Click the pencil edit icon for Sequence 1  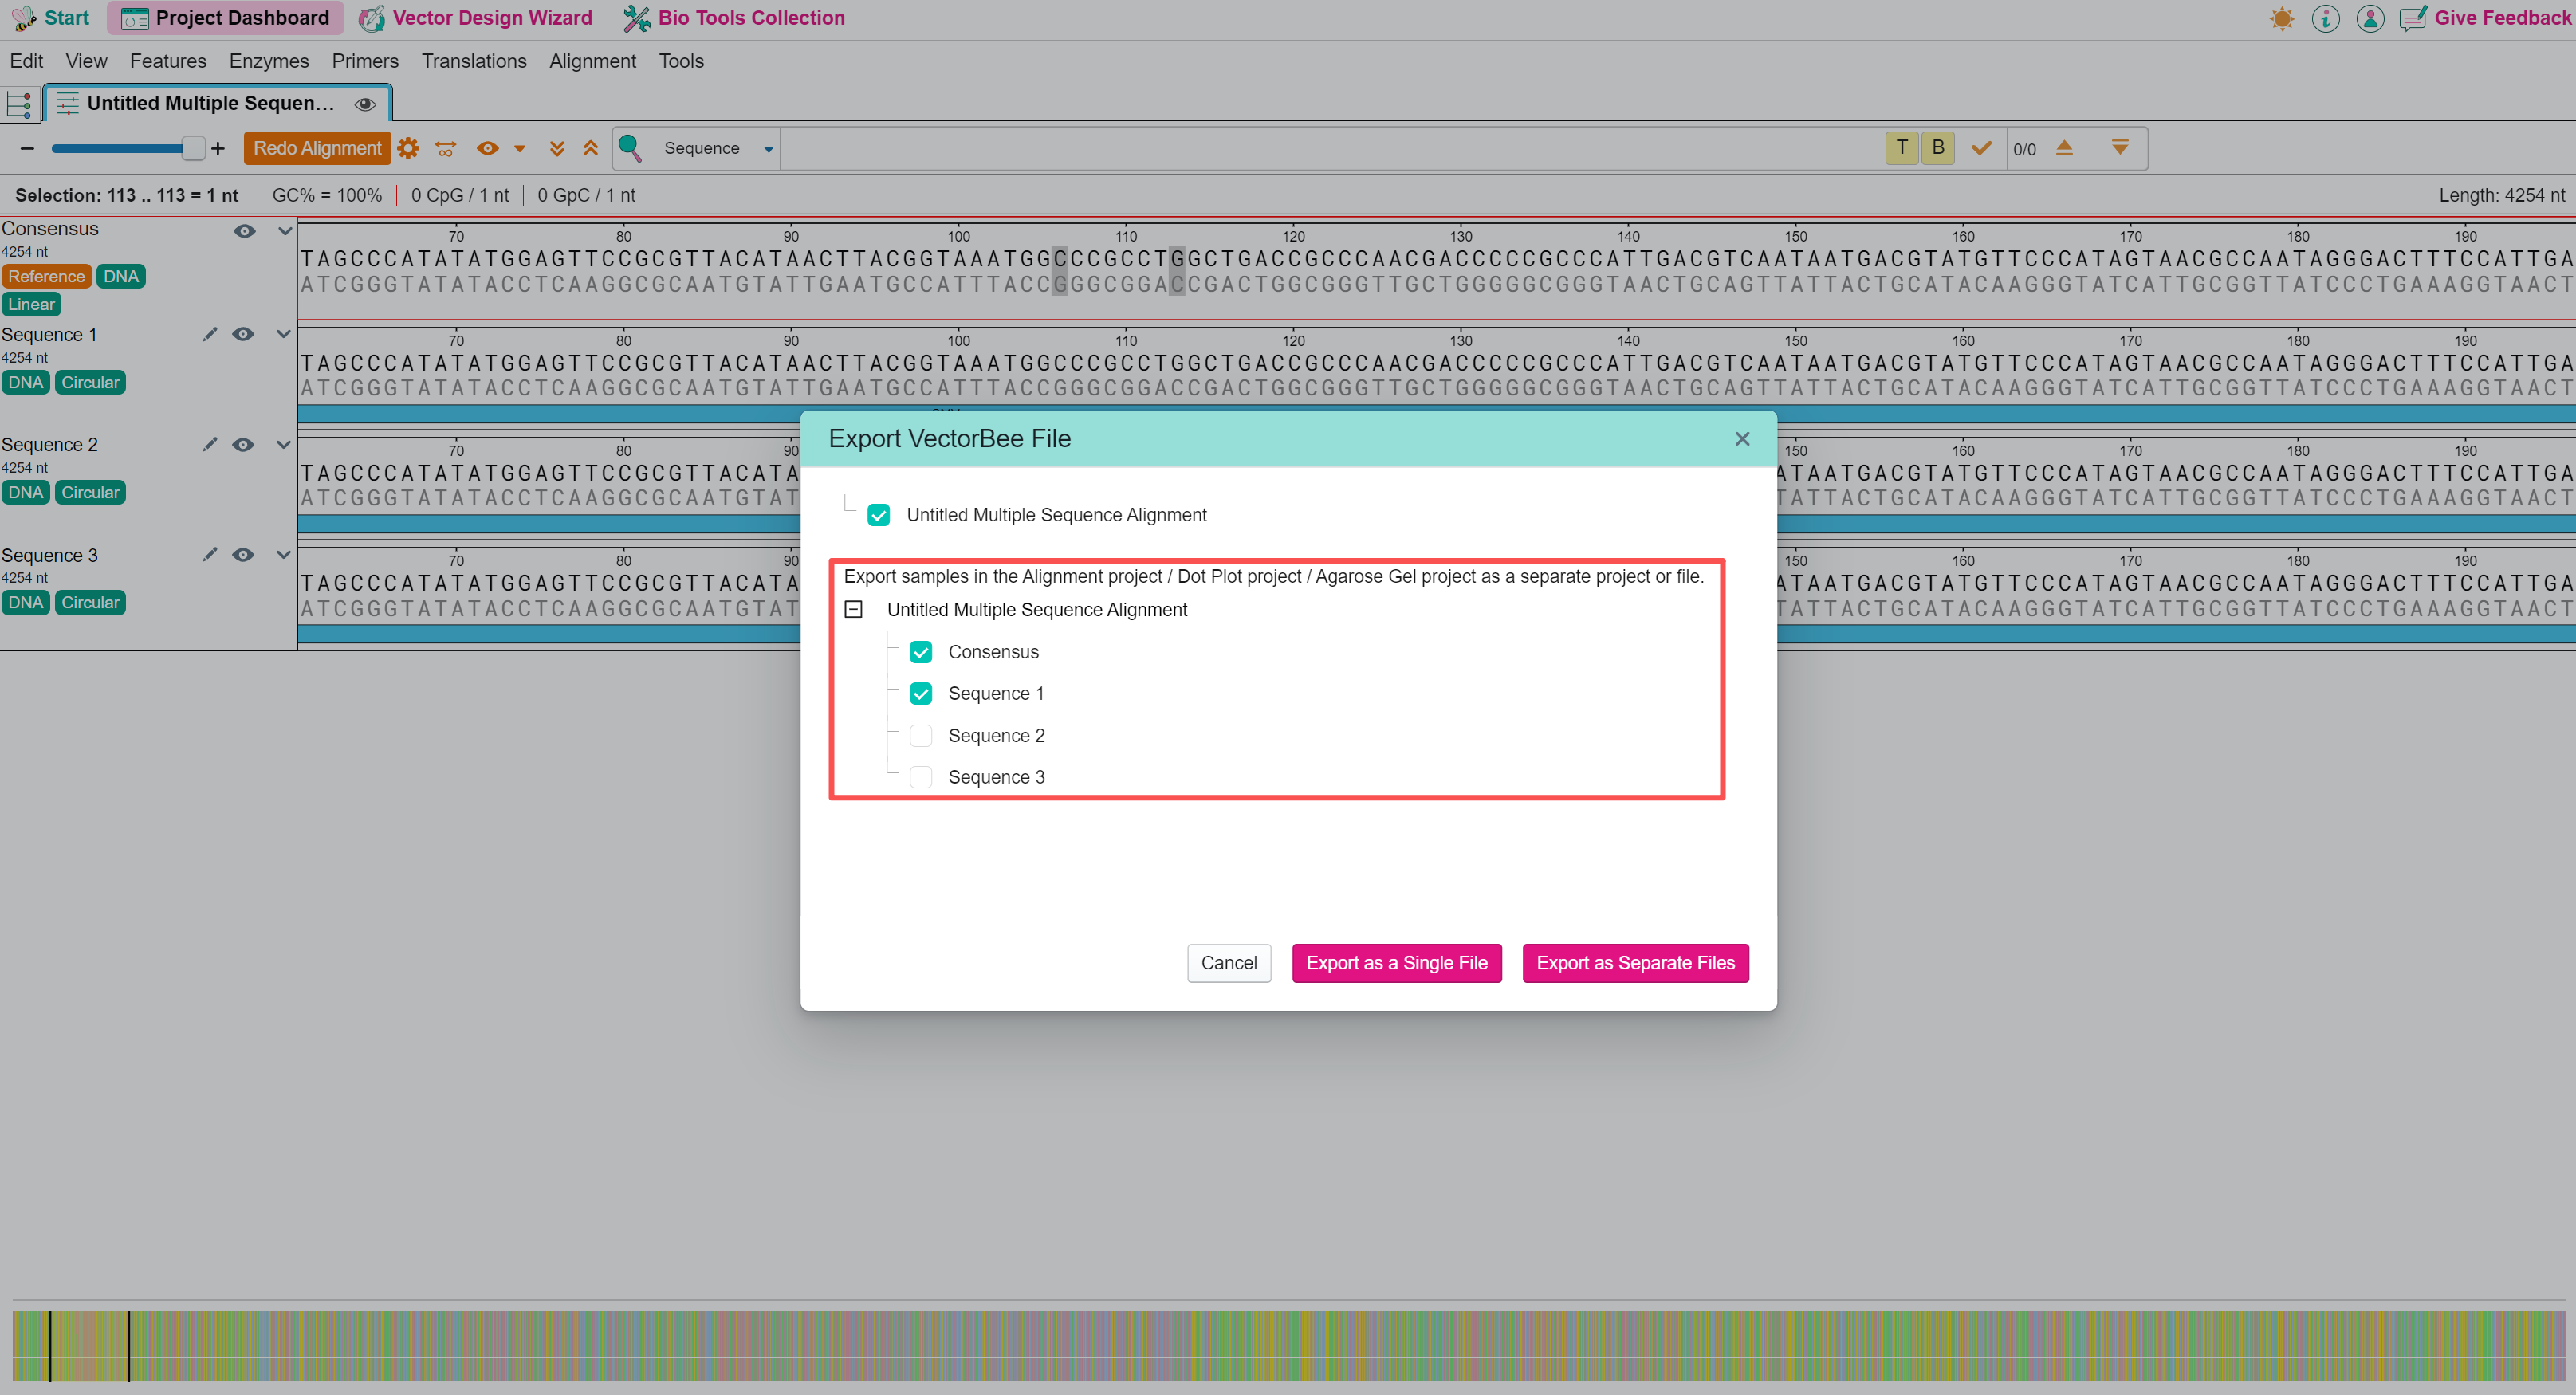point(209,334)
